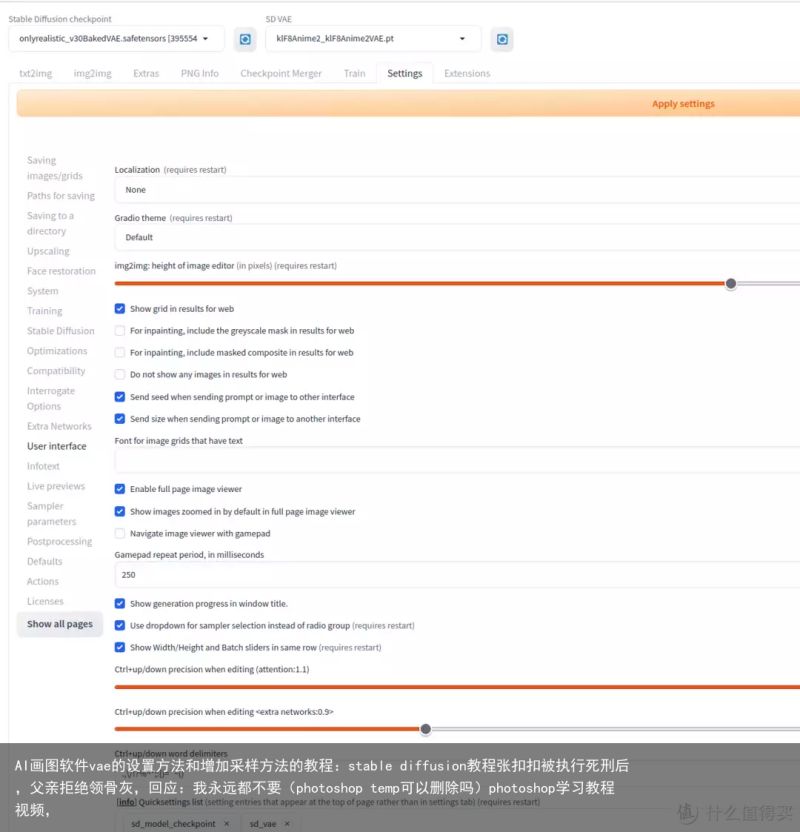The image size is (800, 832).
Task: Open Interrogate Options settings page
Action: pyautogui.click(x=51, y=398)
